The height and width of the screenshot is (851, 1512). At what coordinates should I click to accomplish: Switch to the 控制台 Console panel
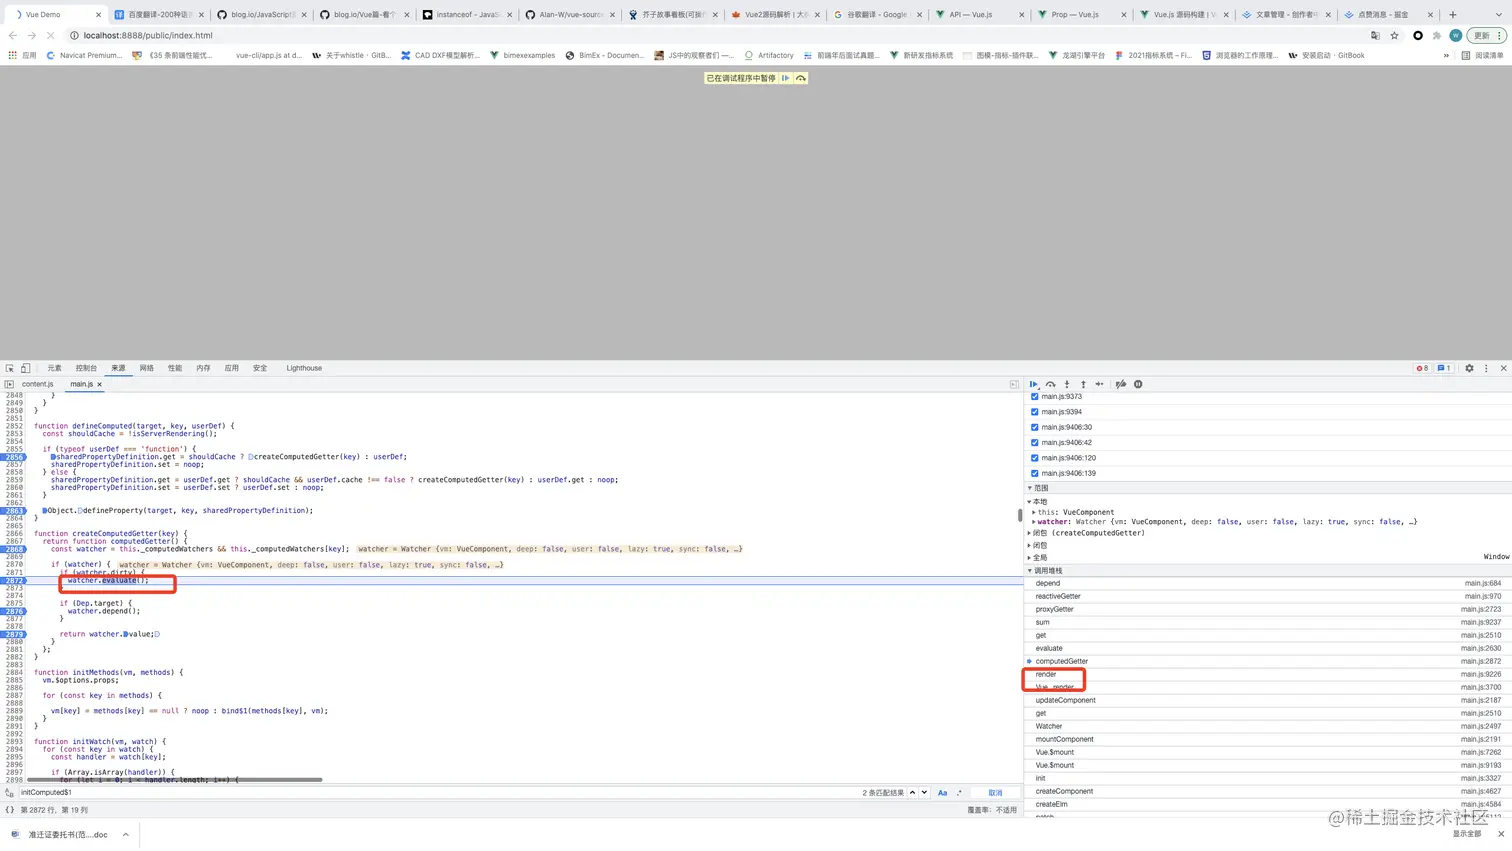point(86,368)
